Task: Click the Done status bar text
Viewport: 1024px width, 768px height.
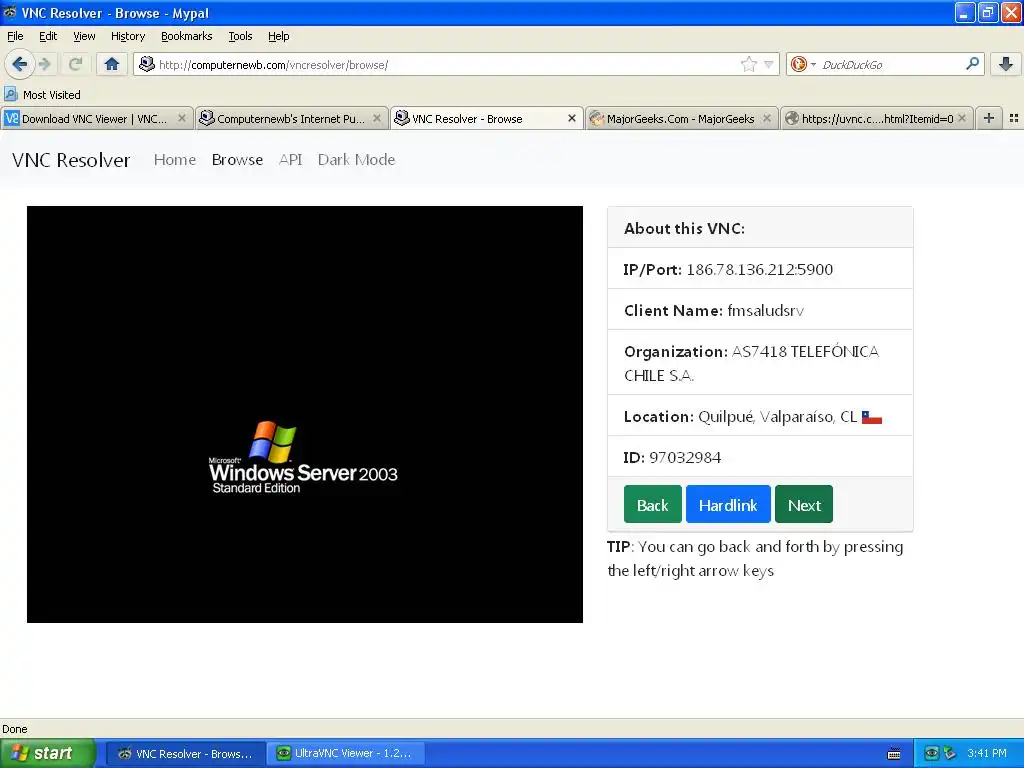Action: pos(14,729)
